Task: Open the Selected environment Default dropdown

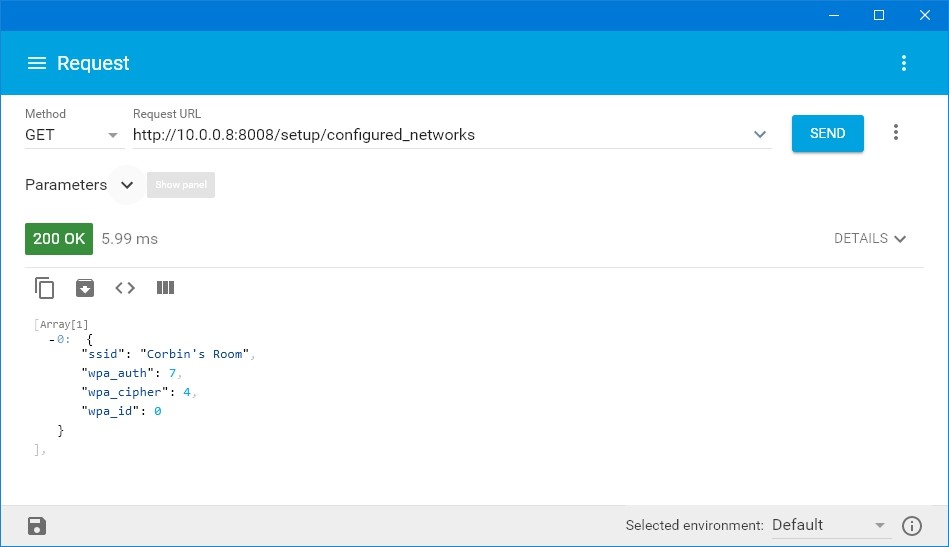Action: tap(829, 525)
